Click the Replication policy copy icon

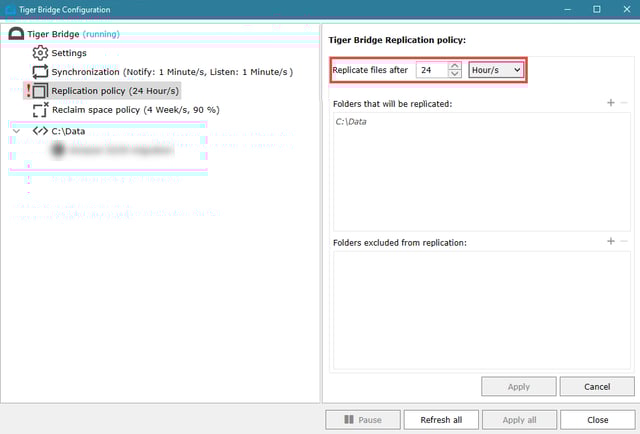click(x=40, y=91)
